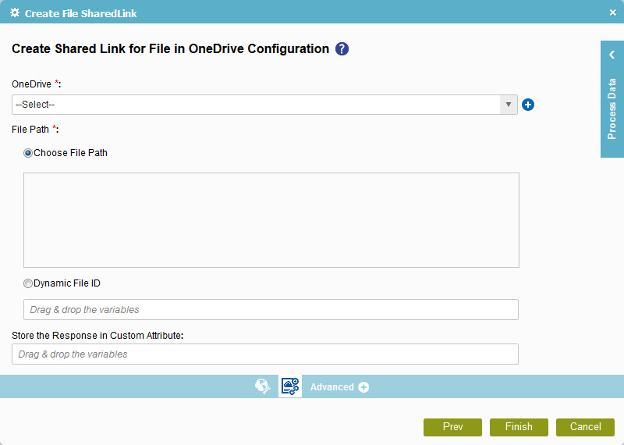Close the Create File SharedLink dialog
The image size is (624, 445).
point(613,13)
